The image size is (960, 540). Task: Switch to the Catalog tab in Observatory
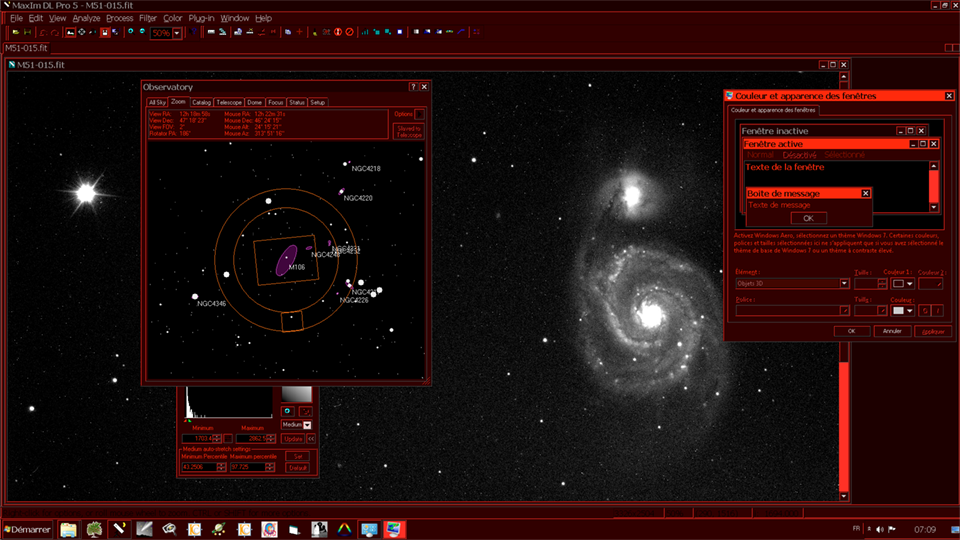tap(201, 102)
